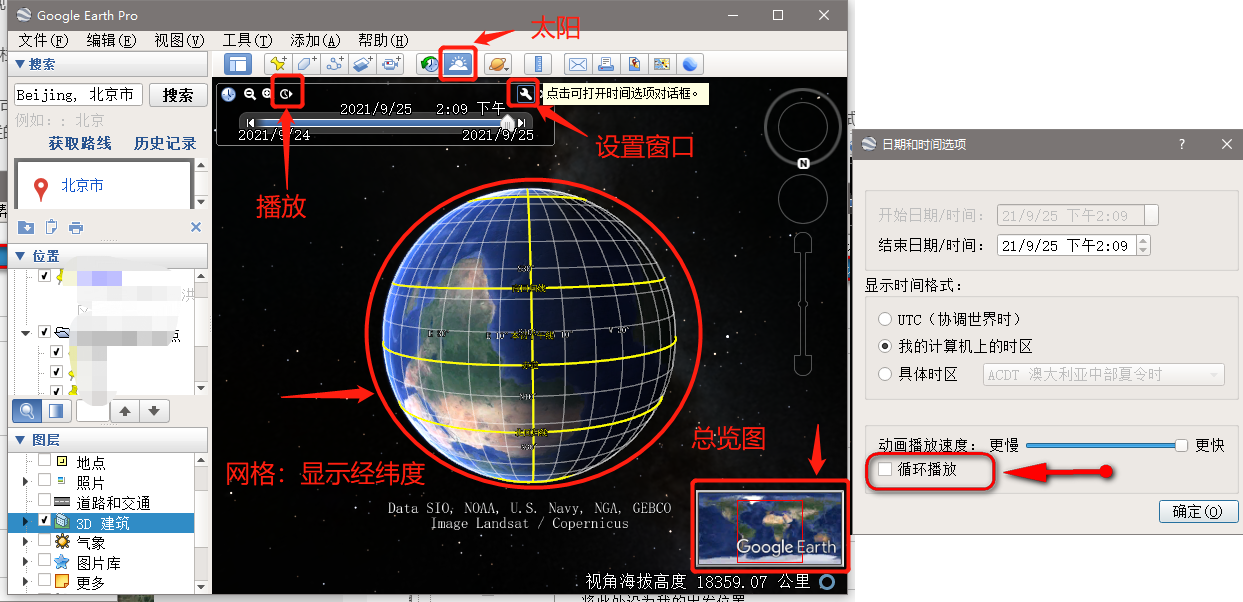This screenshot has width=1243, height=602.
Task: Enable the 图片库 layer checkbox
Action: [44, 561]
